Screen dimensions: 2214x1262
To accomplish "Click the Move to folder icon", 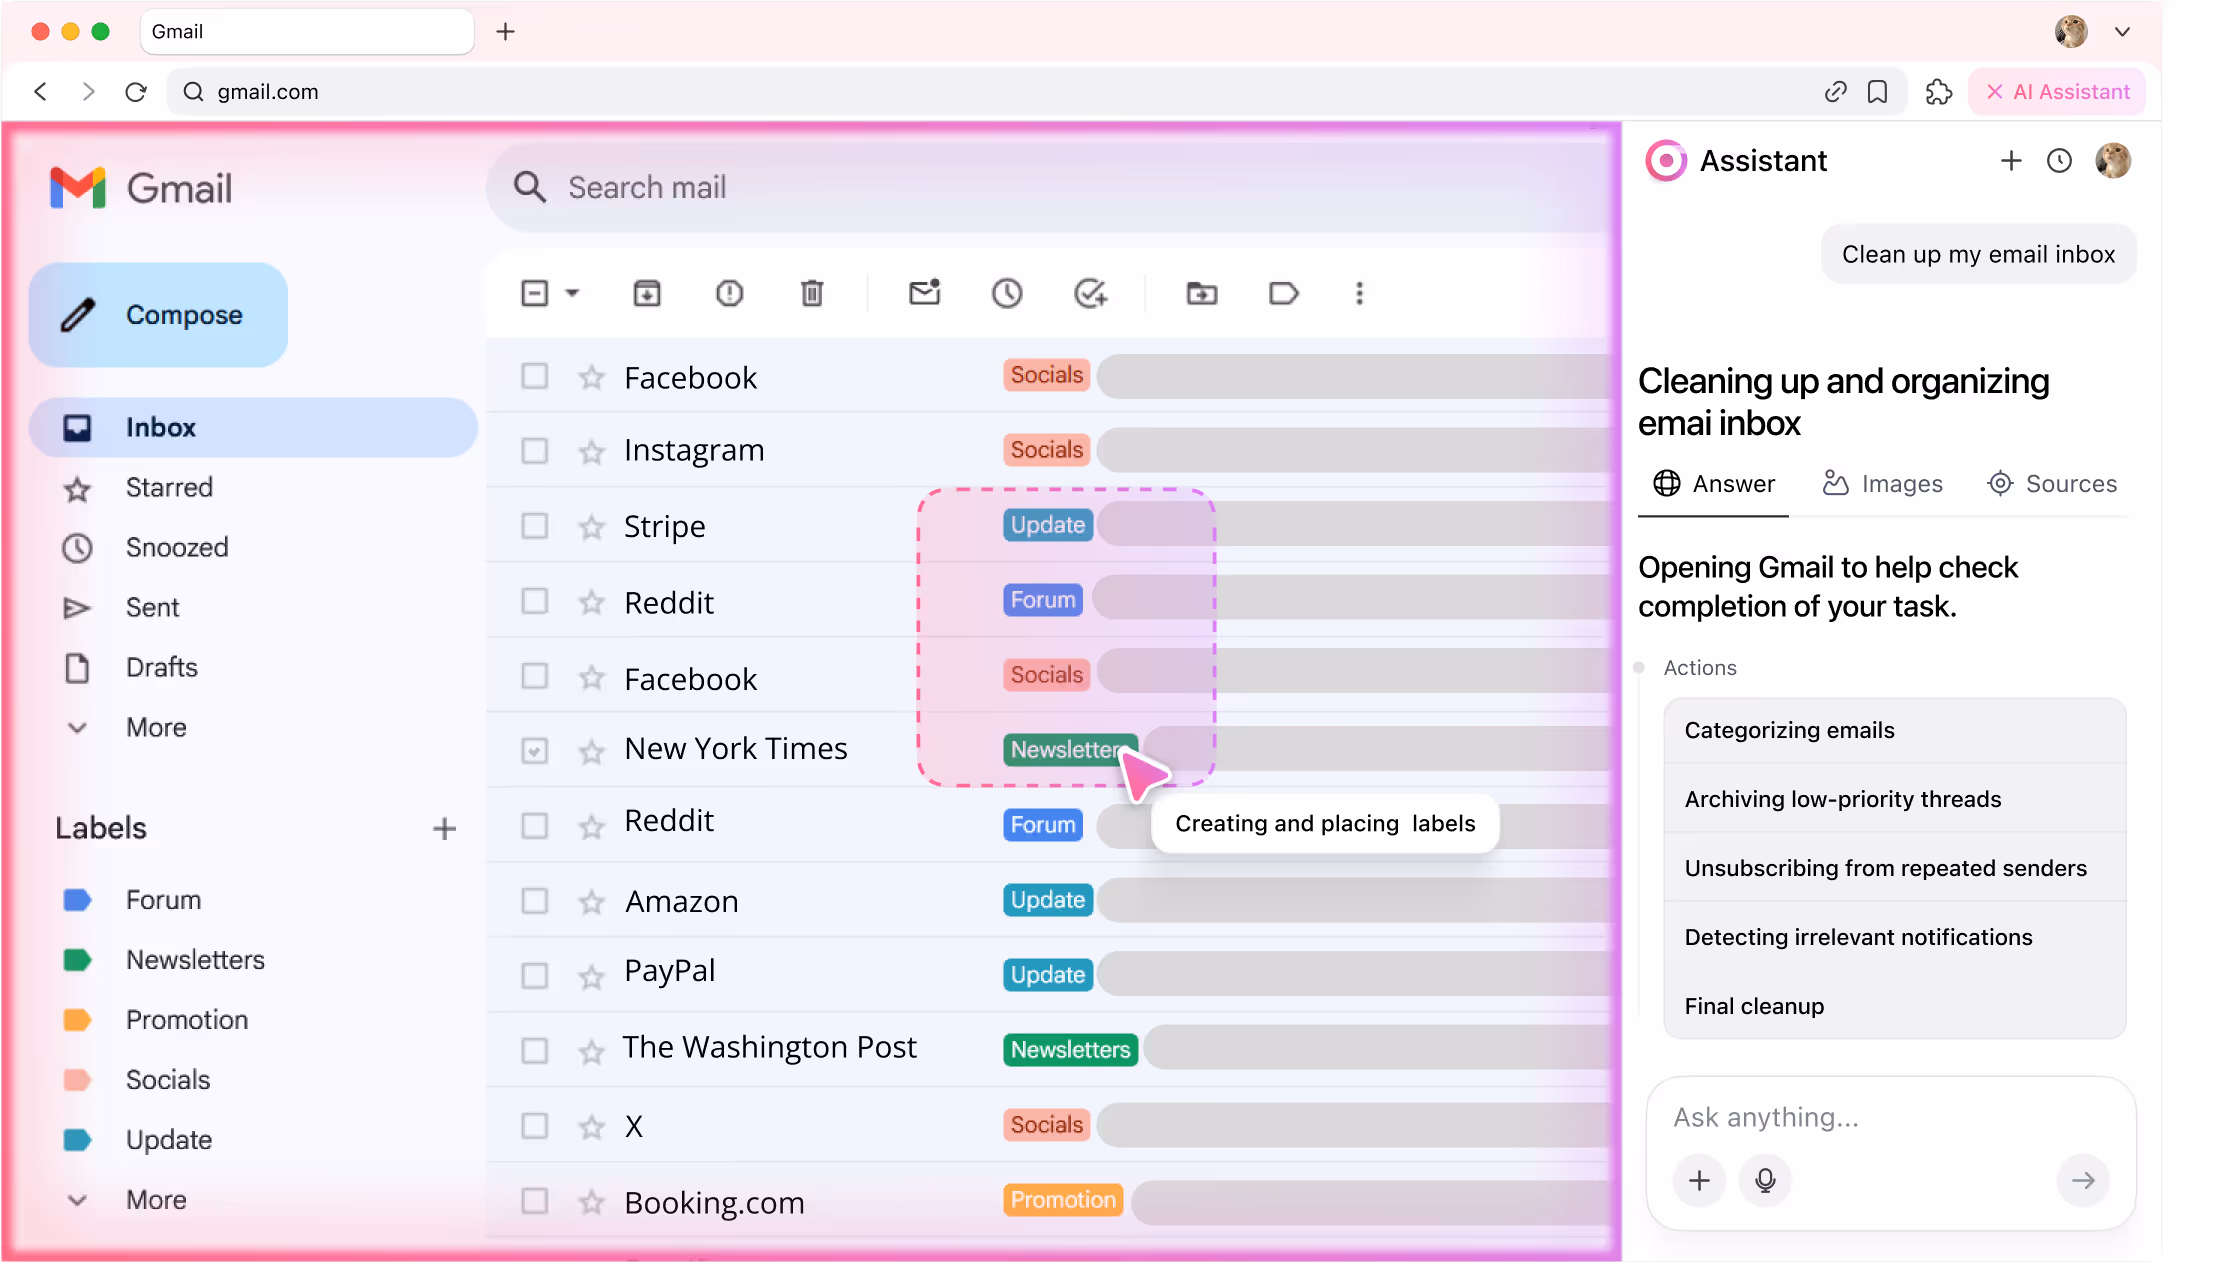I will (x=1201, y=293).
